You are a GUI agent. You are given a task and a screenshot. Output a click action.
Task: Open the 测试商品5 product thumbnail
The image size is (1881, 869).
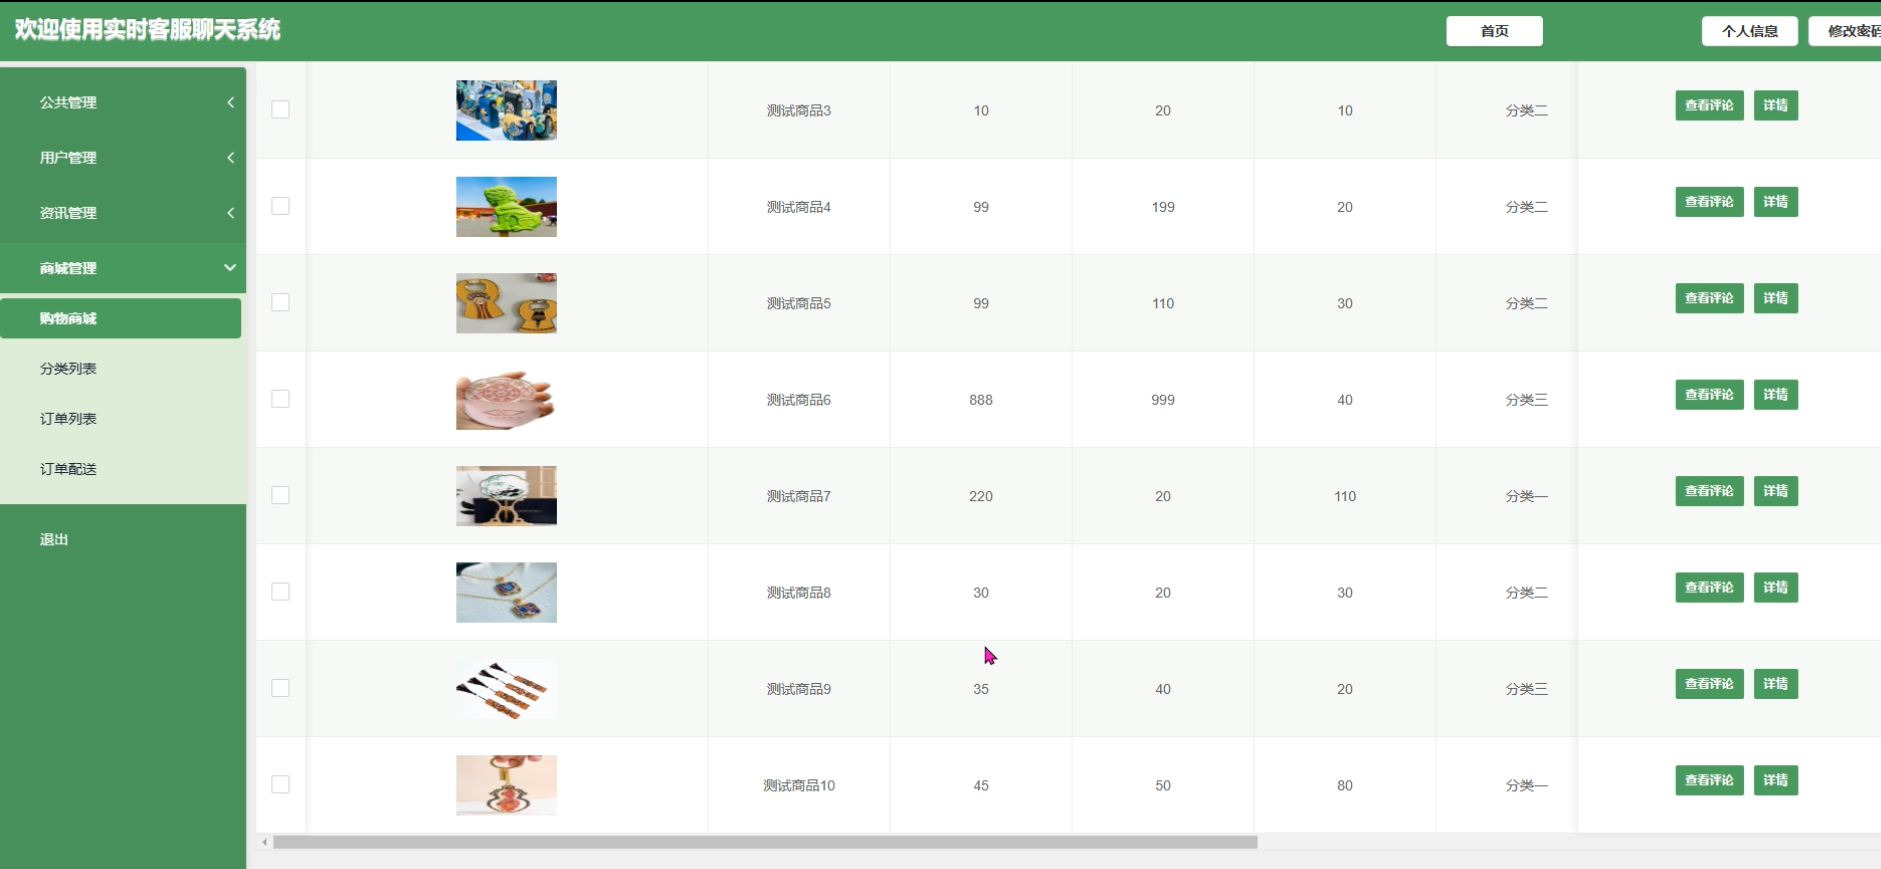click(506, 303)
